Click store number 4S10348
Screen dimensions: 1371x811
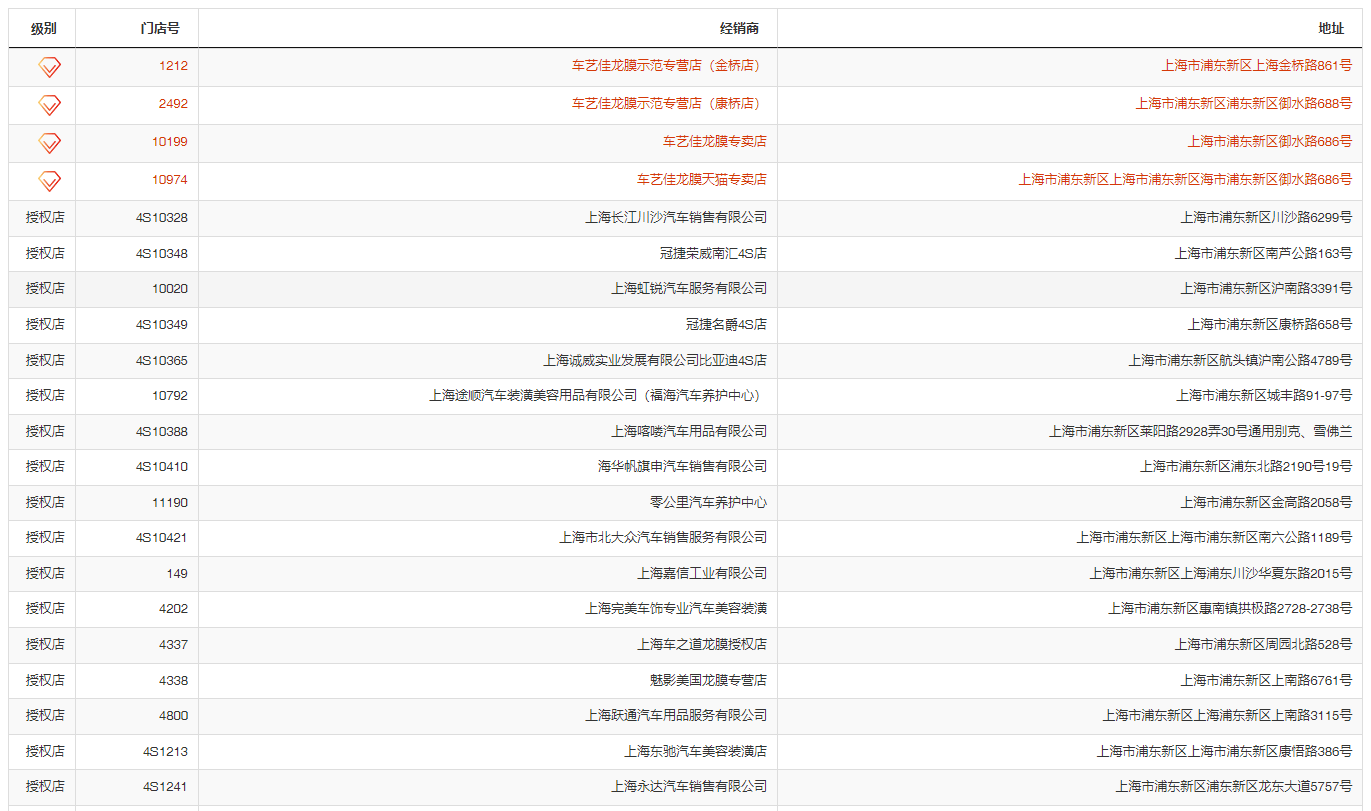click(162, 254)
